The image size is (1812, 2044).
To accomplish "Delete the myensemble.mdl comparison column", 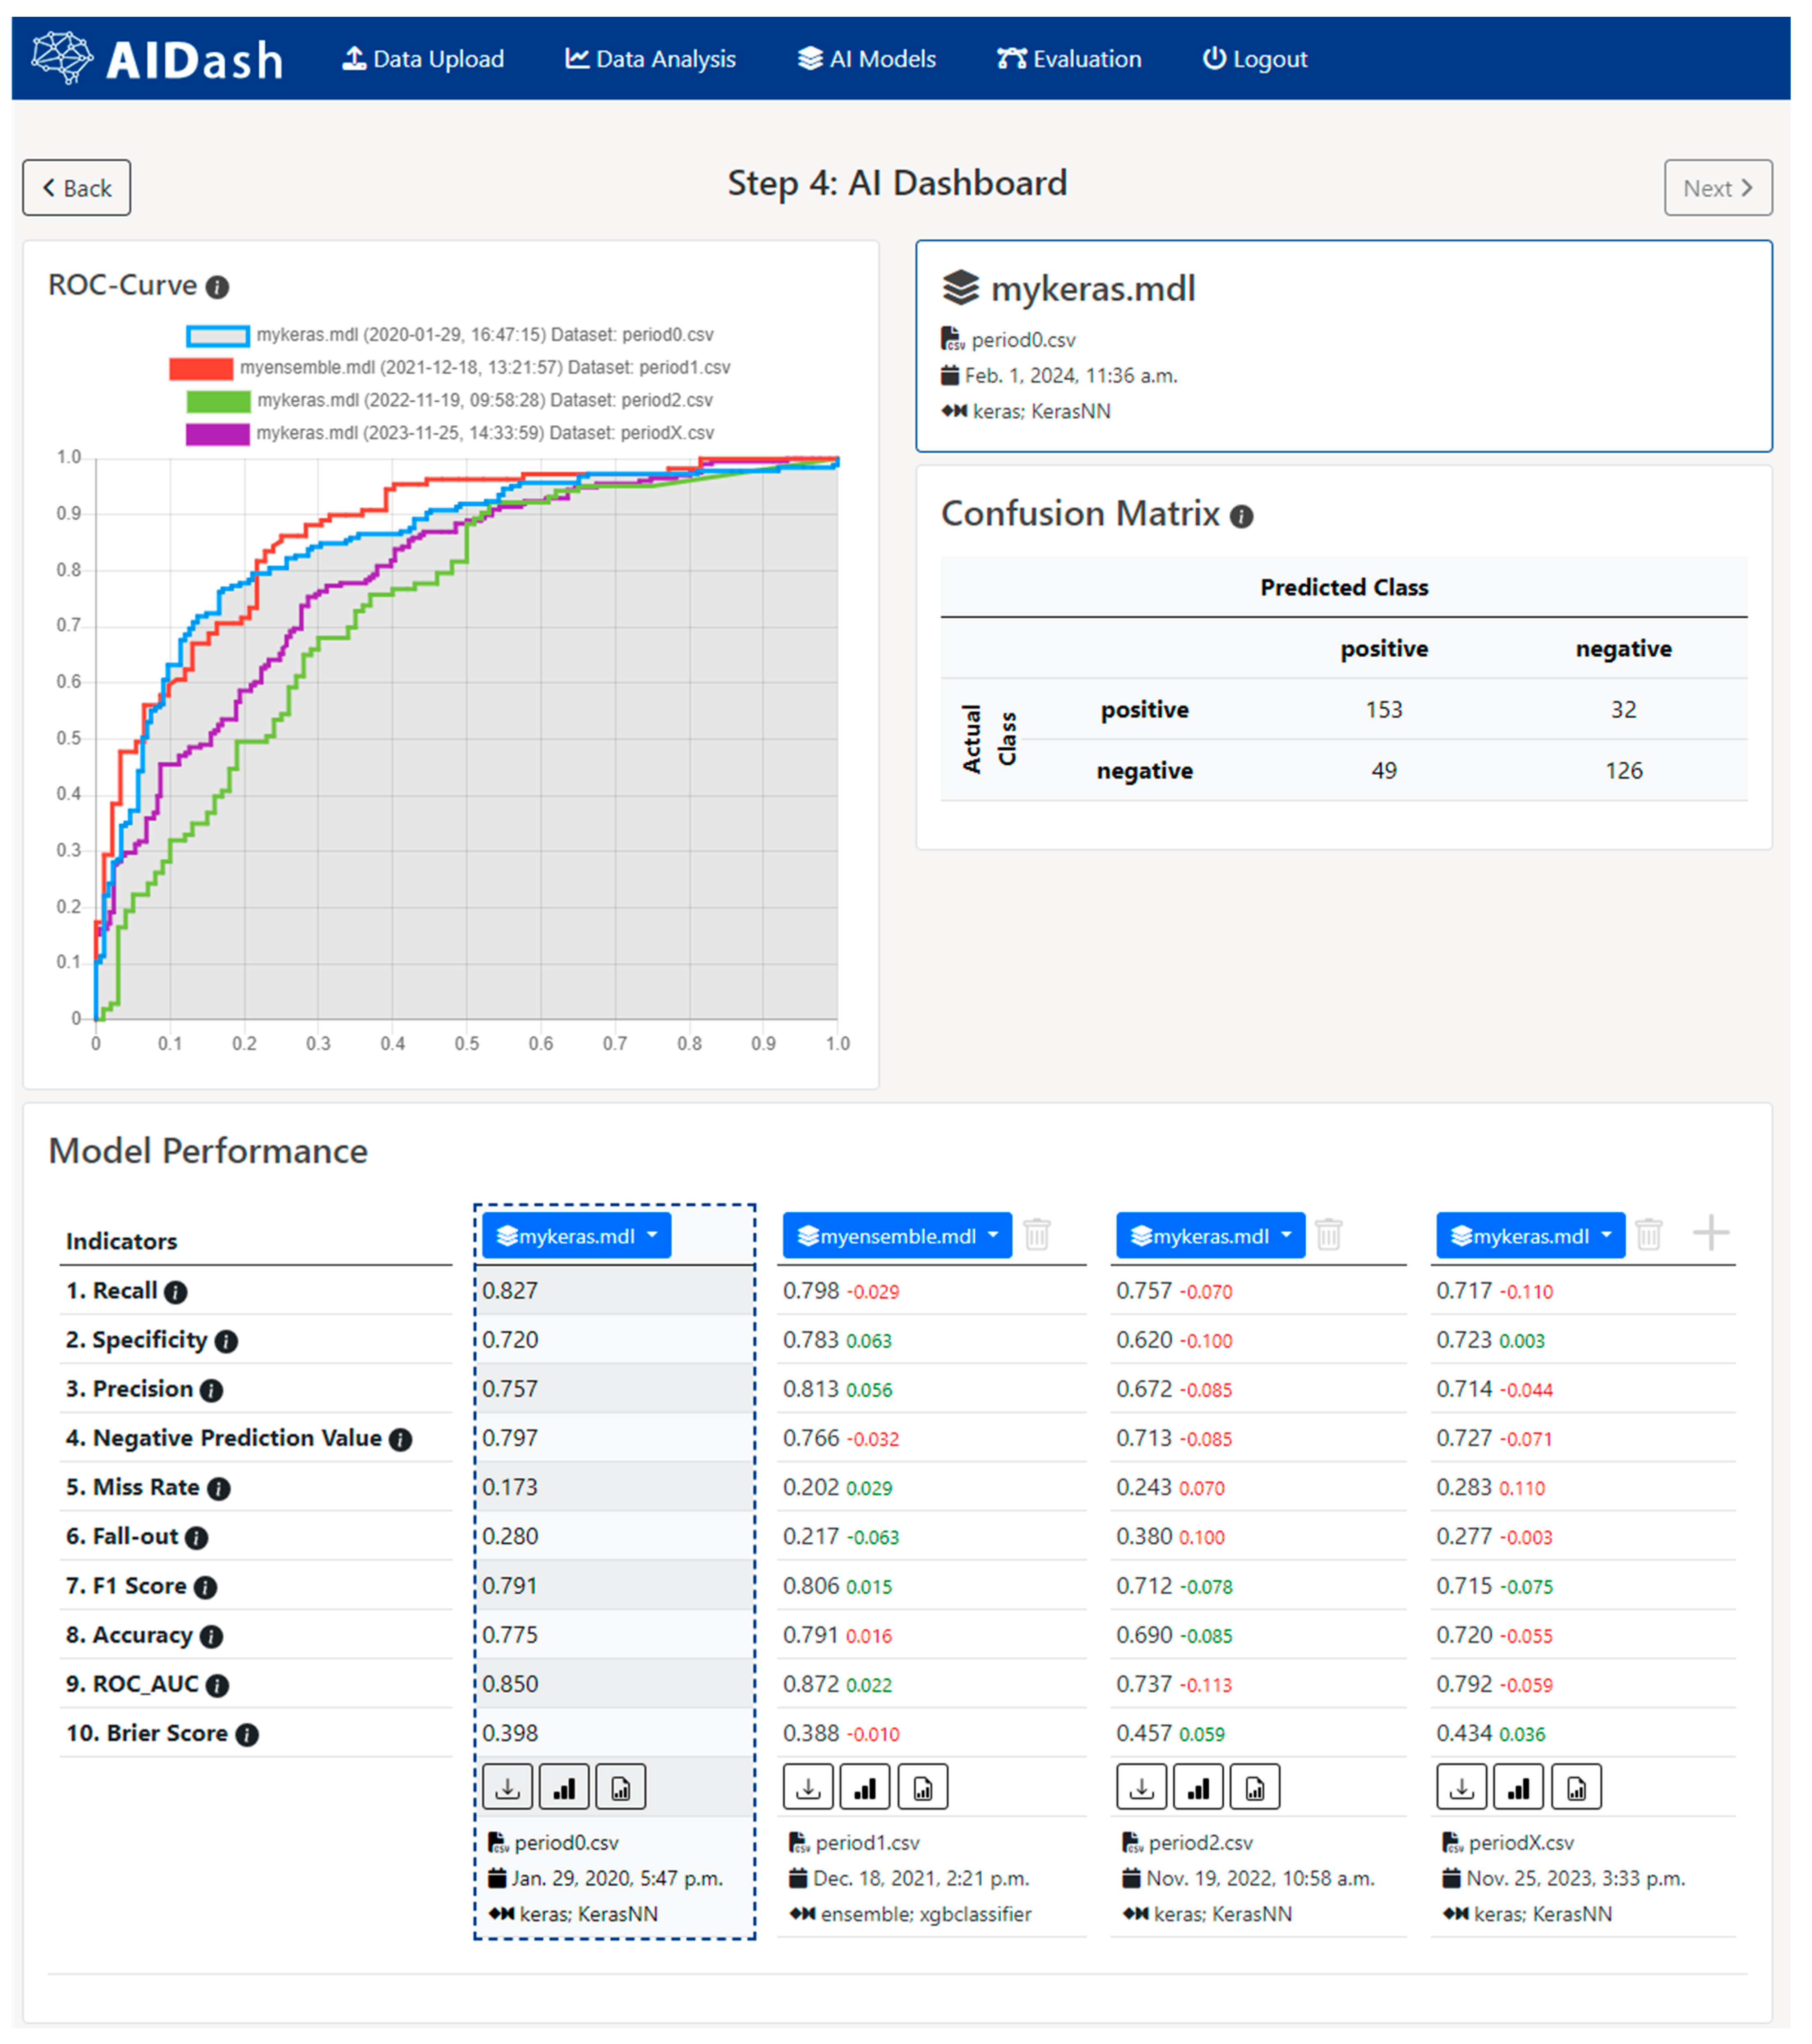I will pyautogui.click(x=1037, y=1235).
